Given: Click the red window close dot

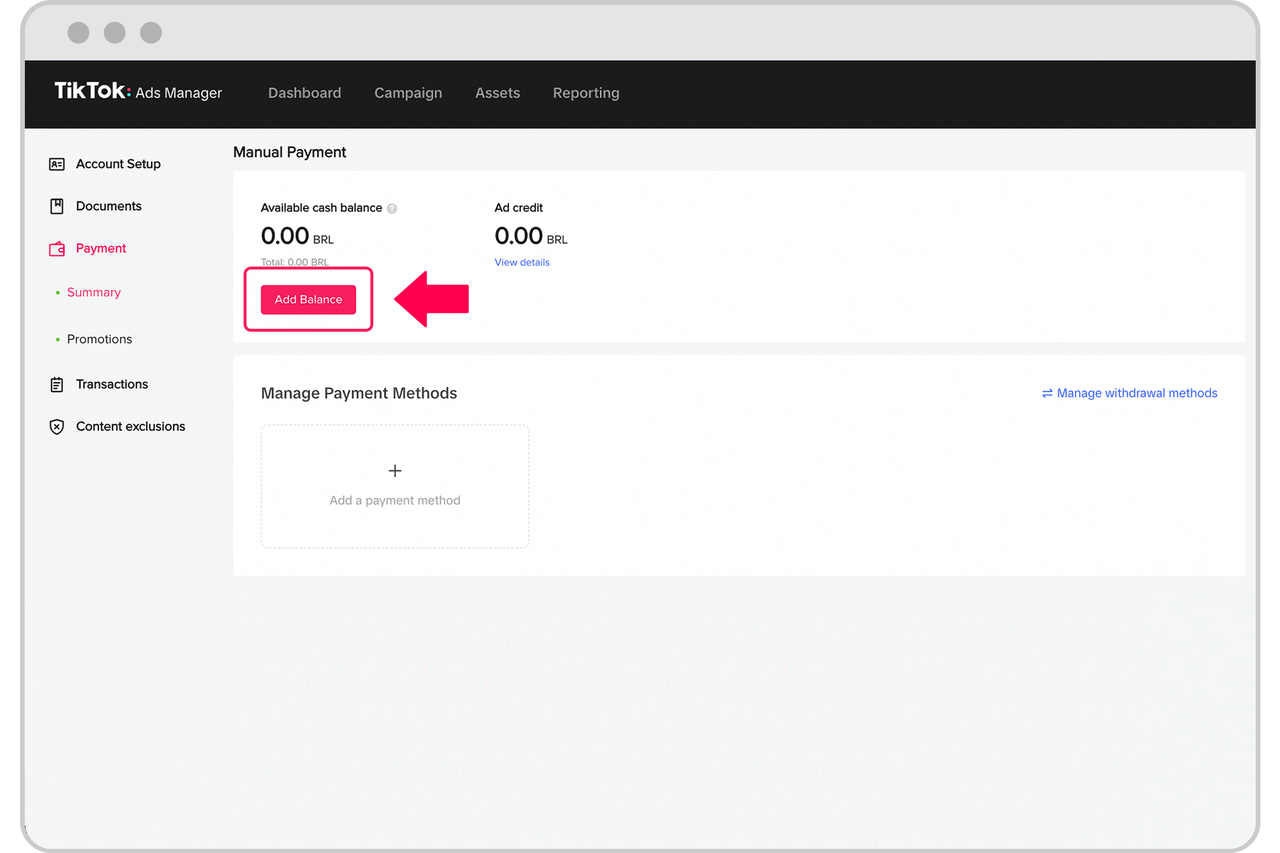Looking at the screenshot, I should (78, 33).
